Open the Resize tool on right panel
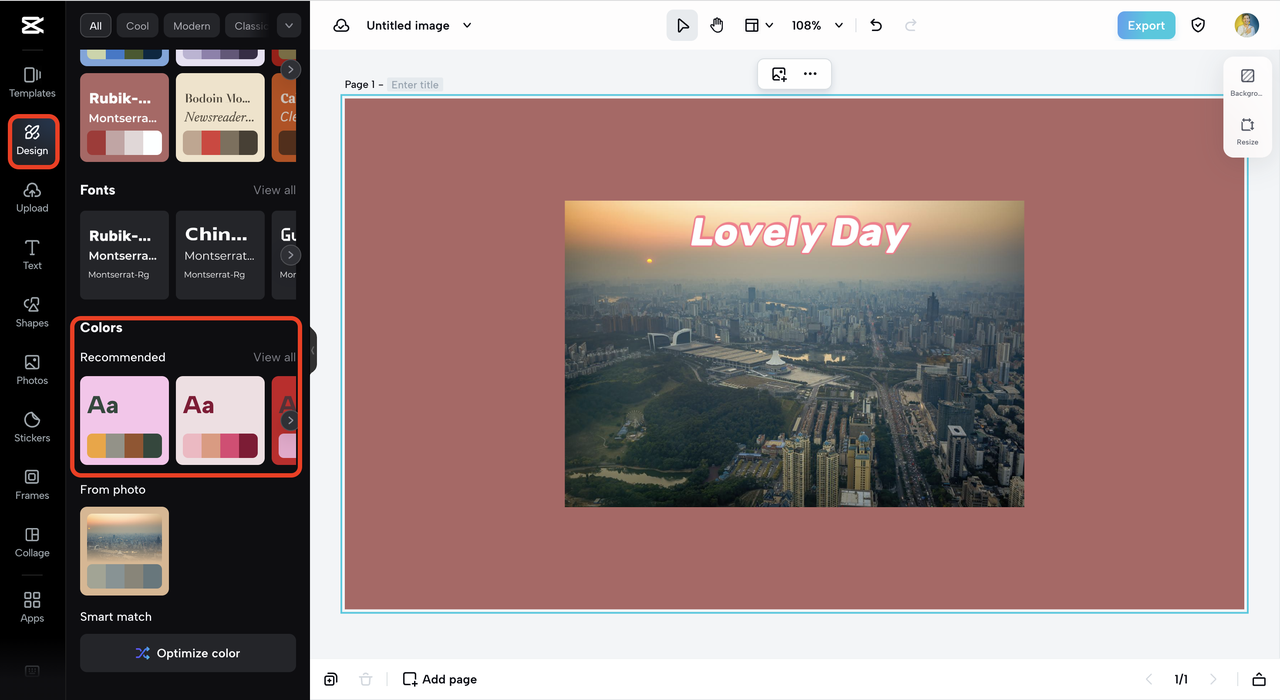Image resolution: width=1280 pixels, height=700 pixels. click(1247, 131)
